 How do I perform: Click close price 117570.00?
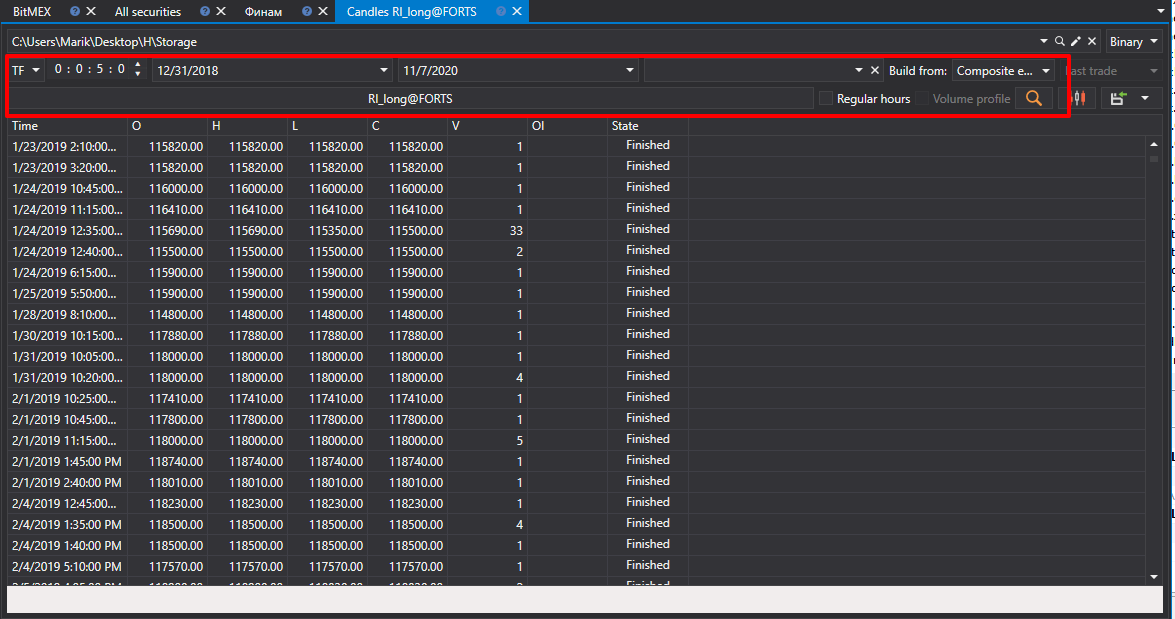click(416, 566)
